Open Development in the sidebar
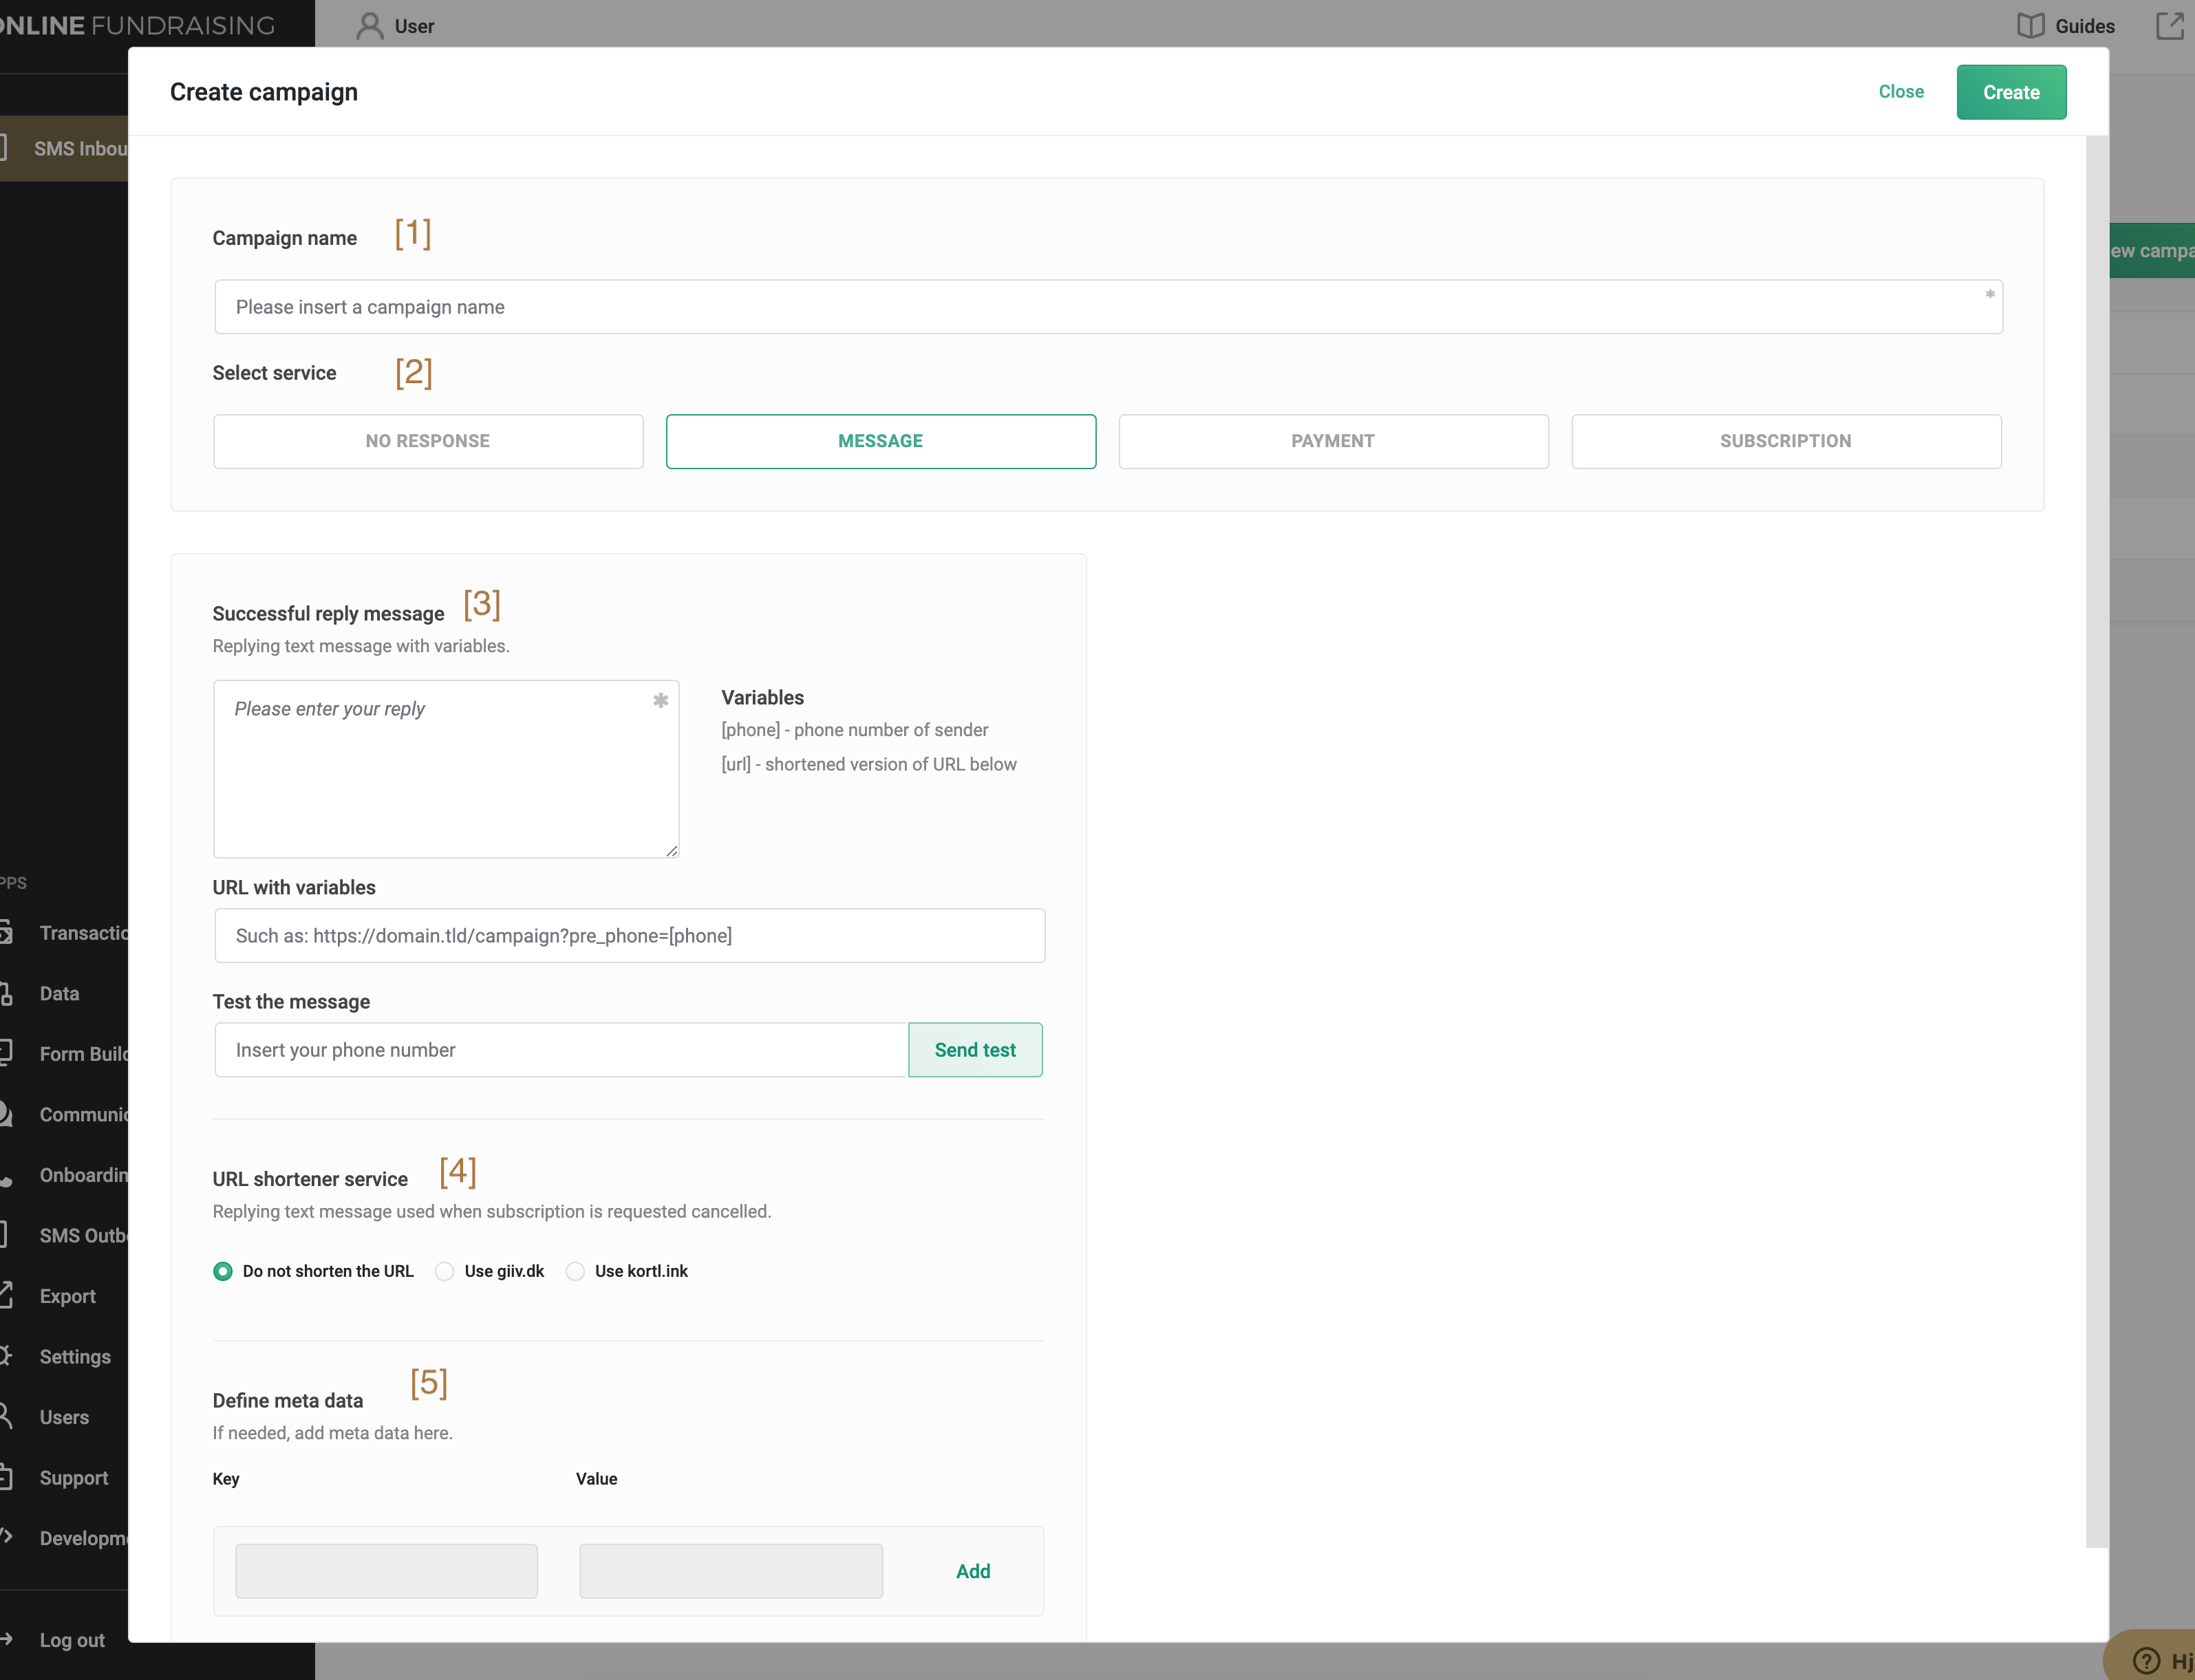The width and height of the screenshot is (2195, 1680). [x=64, y=1538]
